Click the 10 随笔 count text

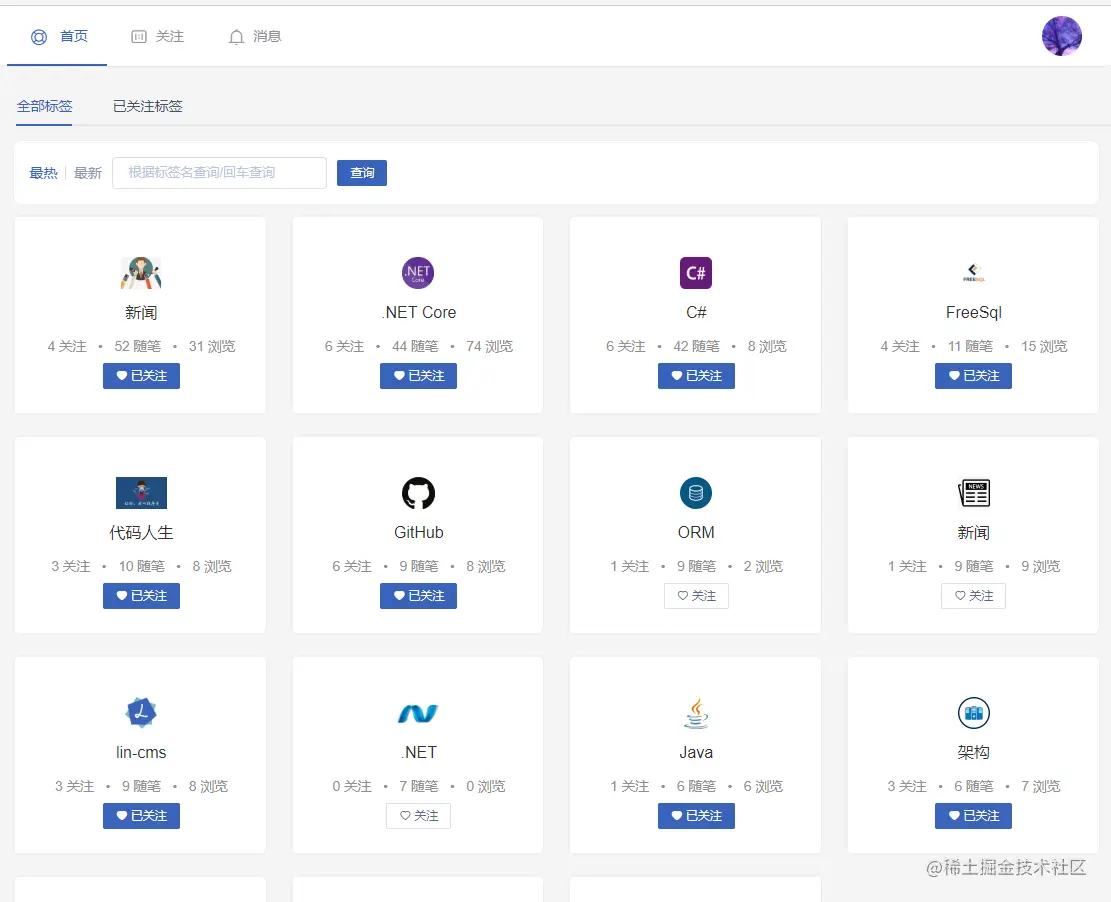click(x=141, y=567)
